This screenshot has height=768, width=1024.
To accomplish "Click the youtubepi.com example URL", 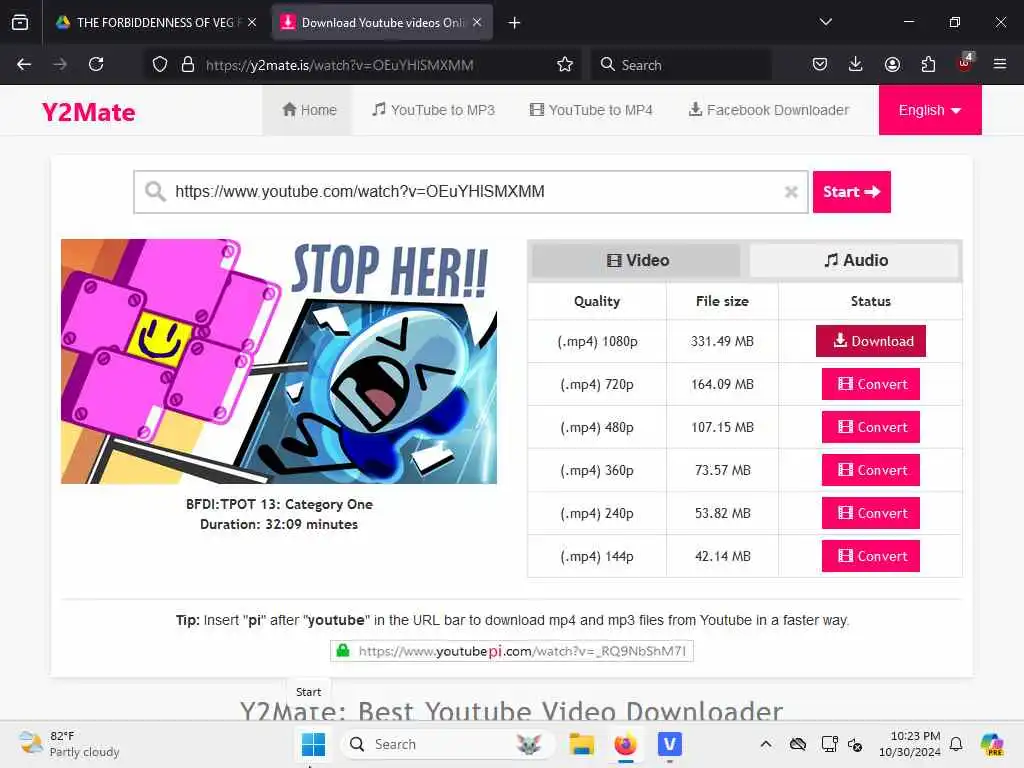I will tap(512, 651).
